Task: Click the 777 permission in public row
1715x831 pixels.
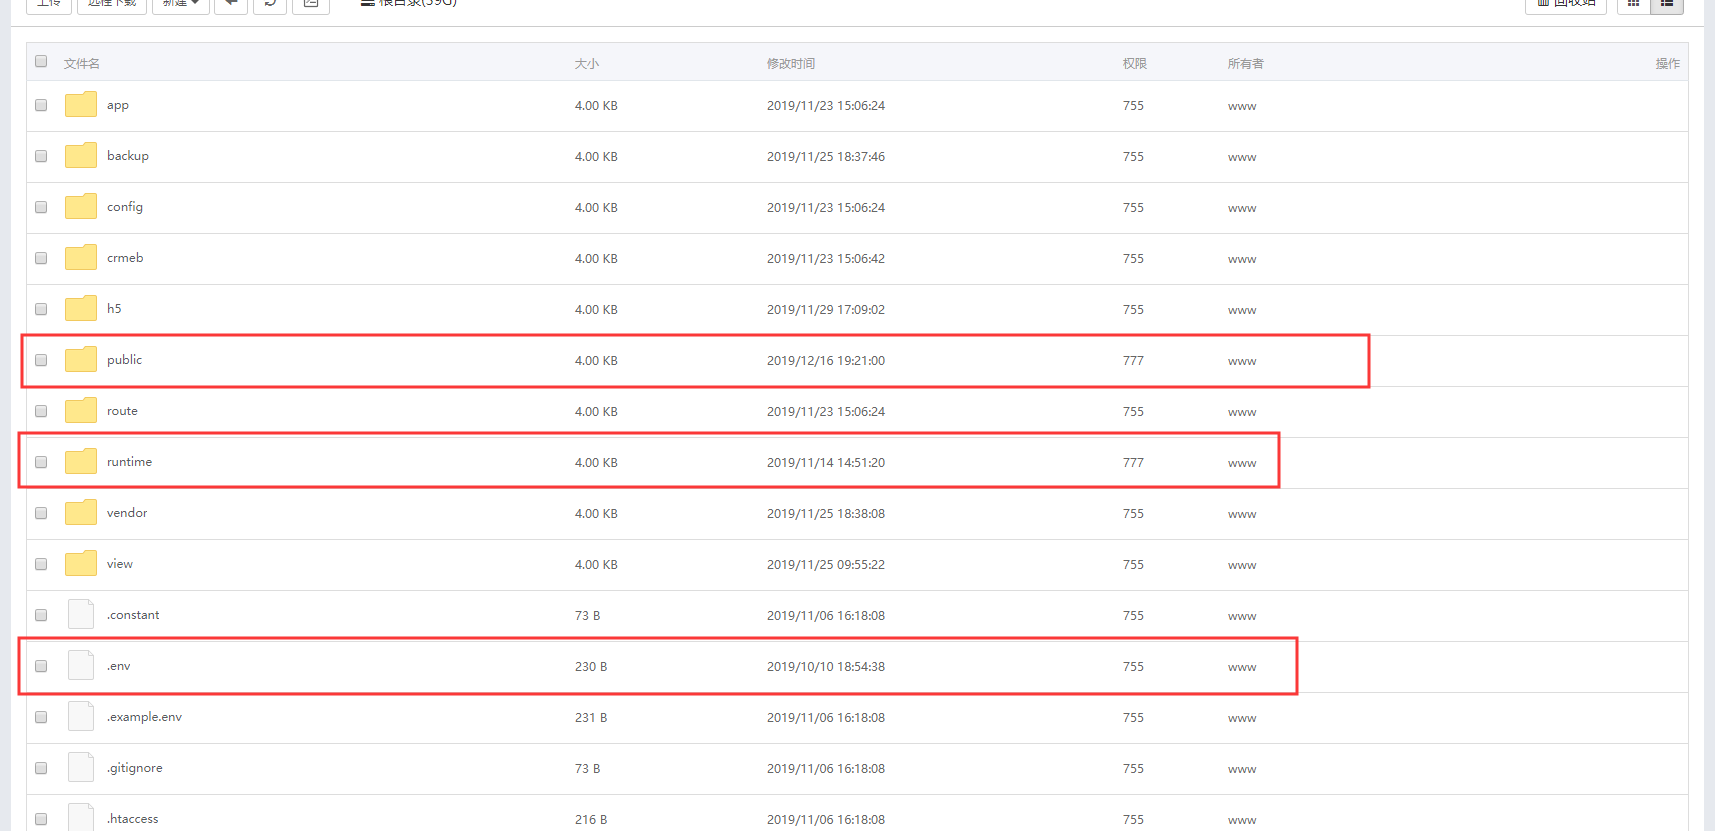Action: tap(1133, 361)
